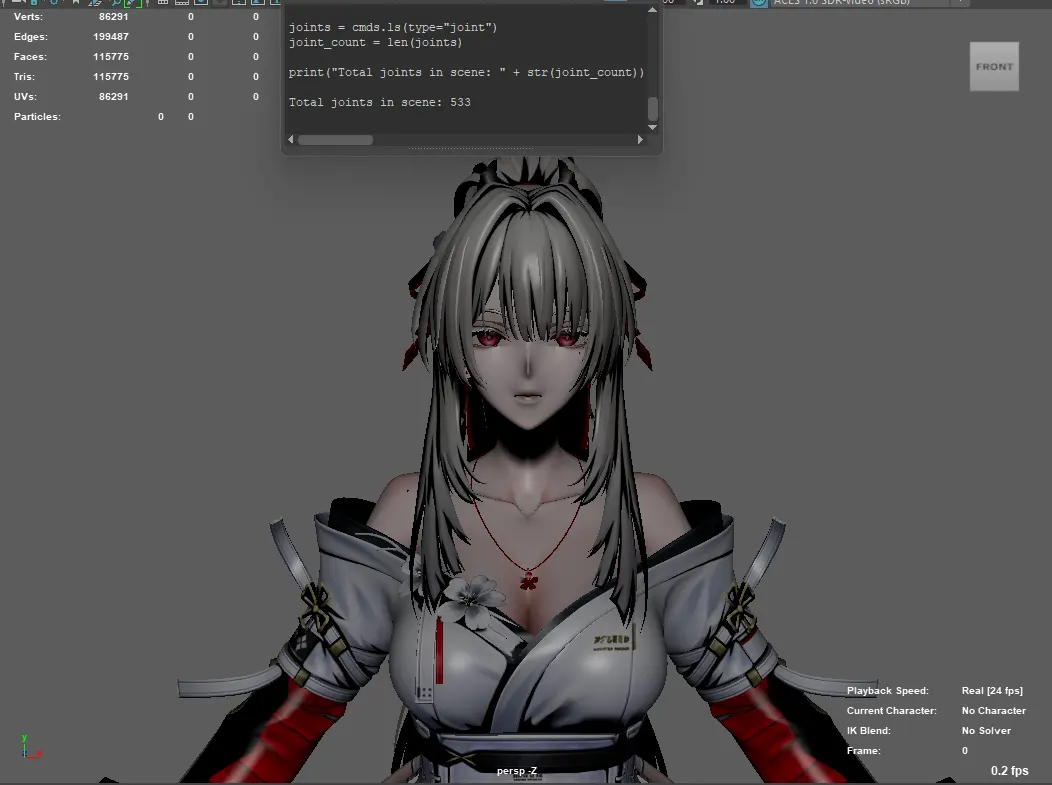Click the 2D pan/zoom magnifier icon
Screen dimensions: 1052x785
115,2
